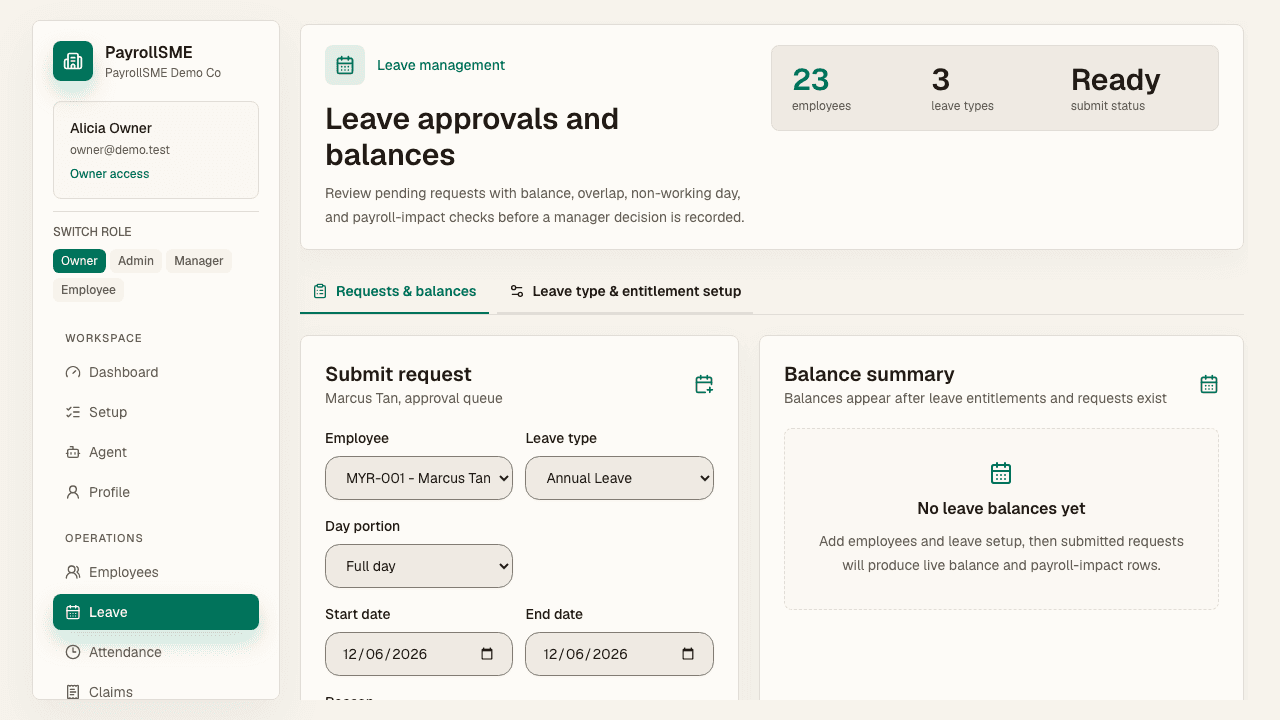
Task: Click the Start date input field
Action: coord(419,654)
